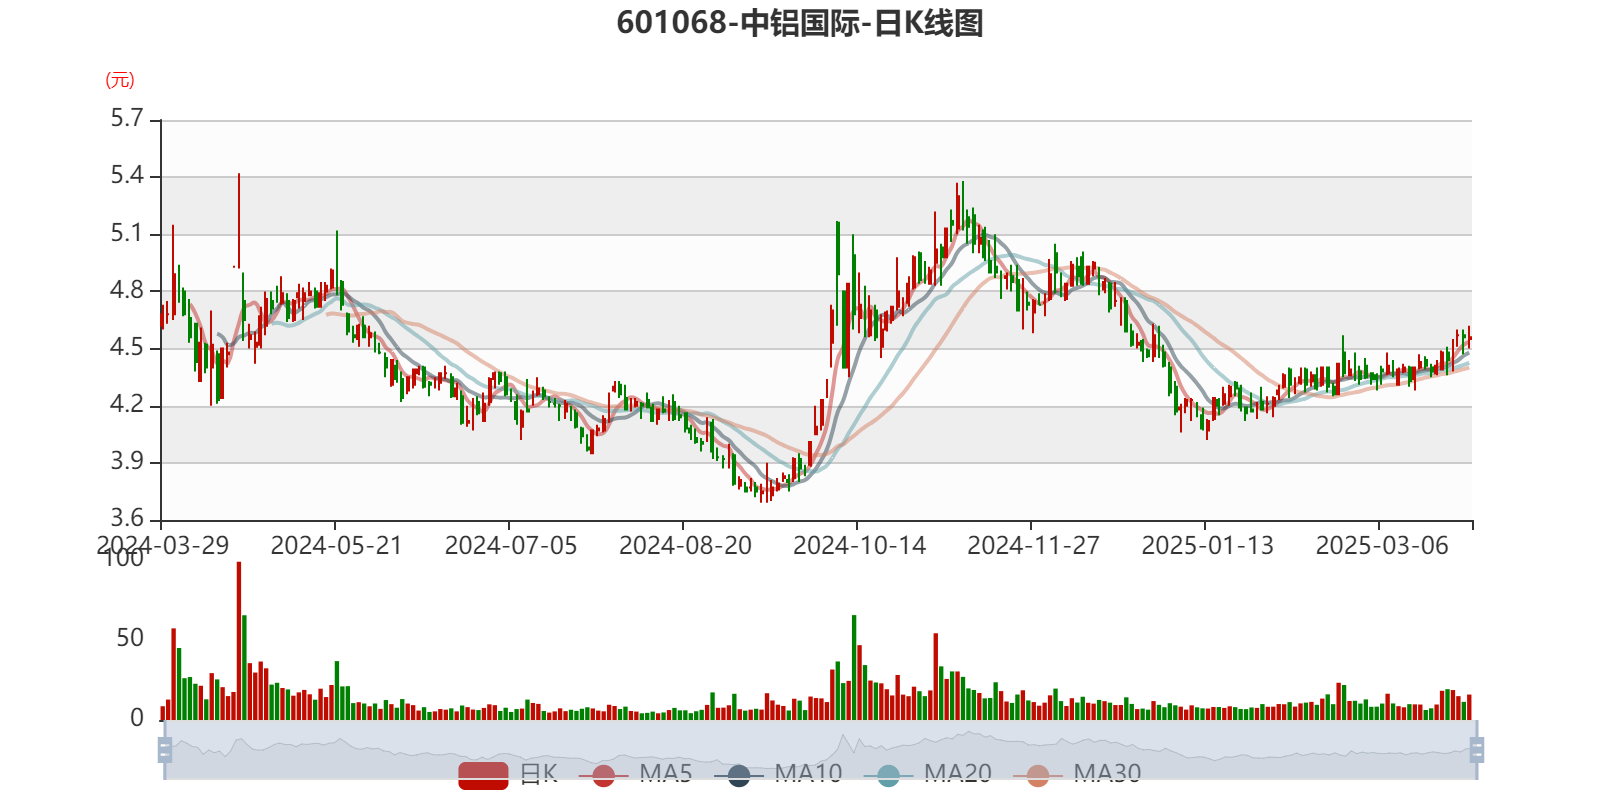
Task: Click the 2024-08-20 date axis label
Action: point(685,546)
